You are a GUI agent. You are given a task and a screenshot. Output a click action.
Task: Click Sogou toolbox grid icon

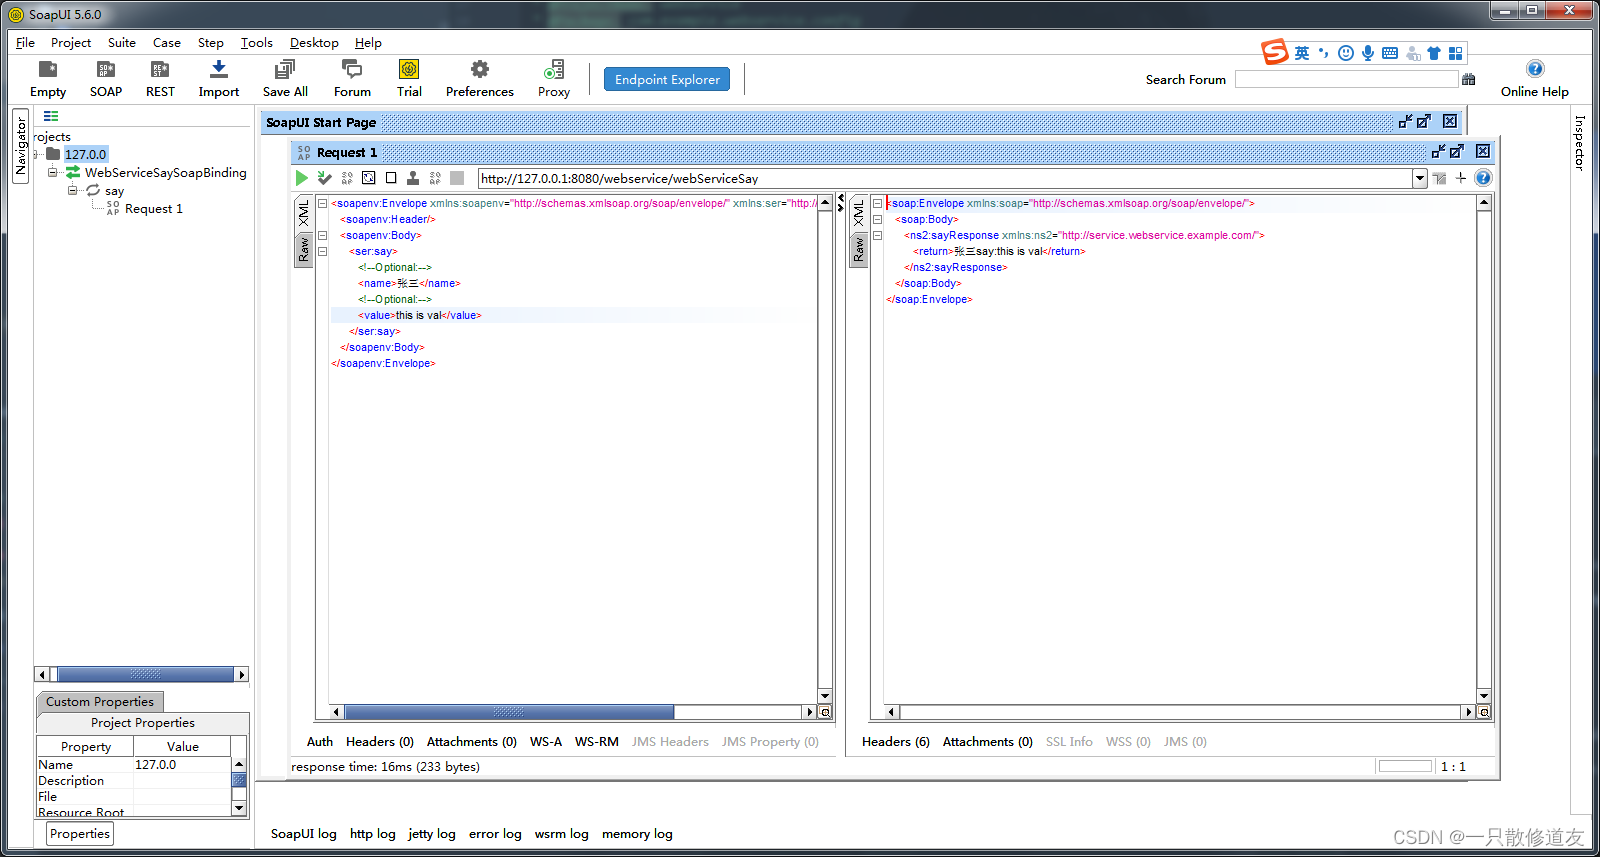coord(1456,53)
